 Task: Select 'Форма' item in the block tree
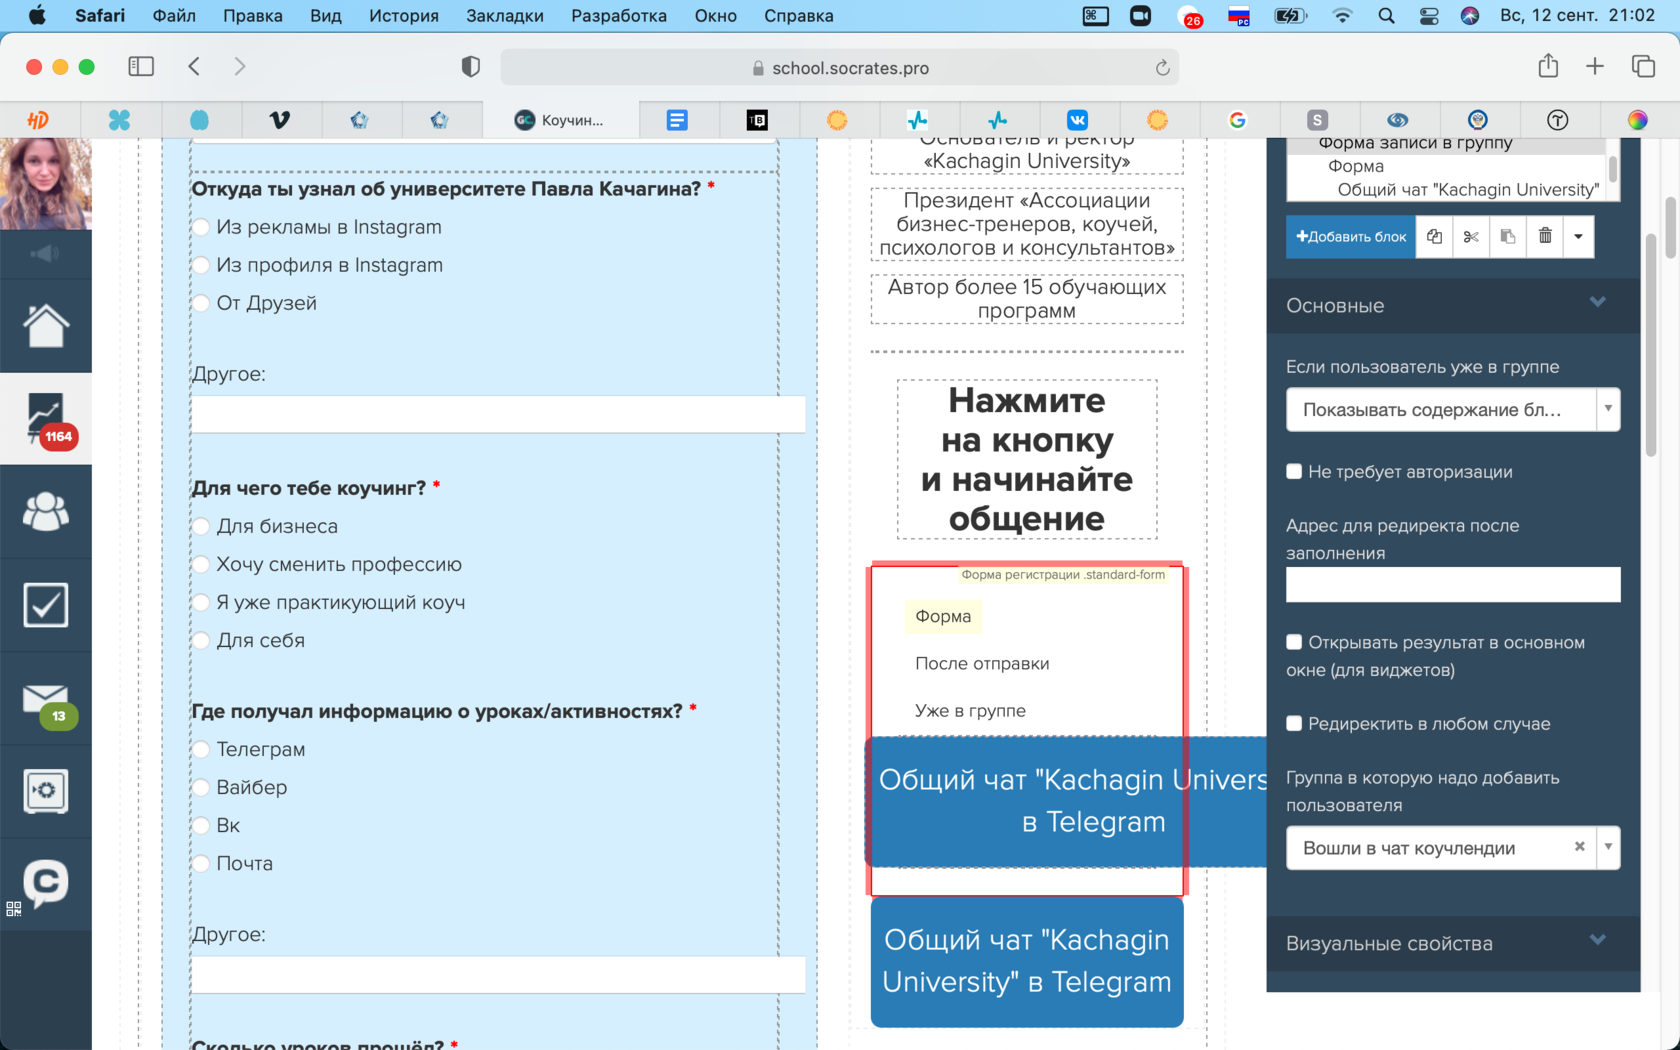[x=1355, y=167]
